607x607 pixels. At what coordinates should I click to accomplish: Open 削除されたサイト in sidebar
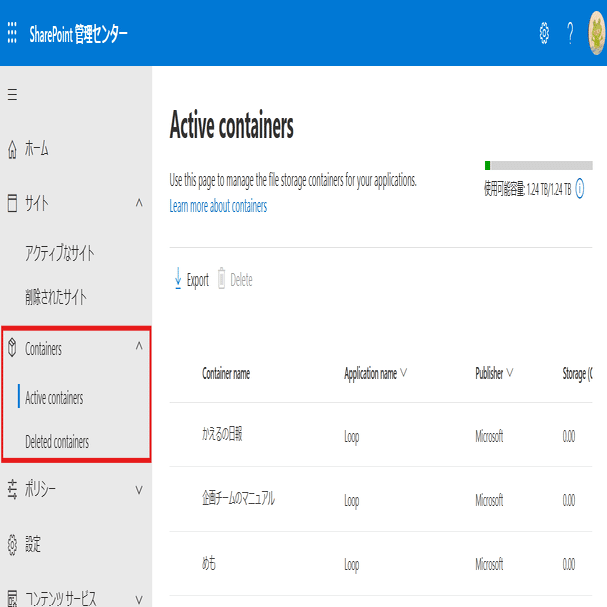click(x=56, y=297)
